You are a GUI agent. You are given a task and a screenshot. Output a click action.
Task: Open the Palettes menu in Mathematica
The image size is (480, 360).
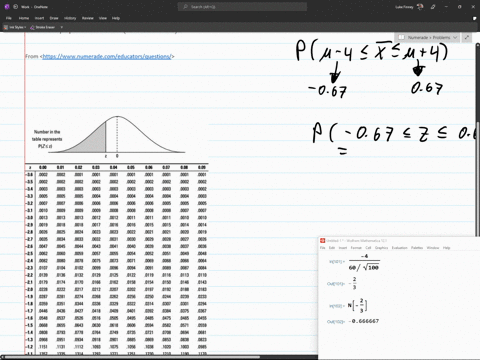pos(417,248)
